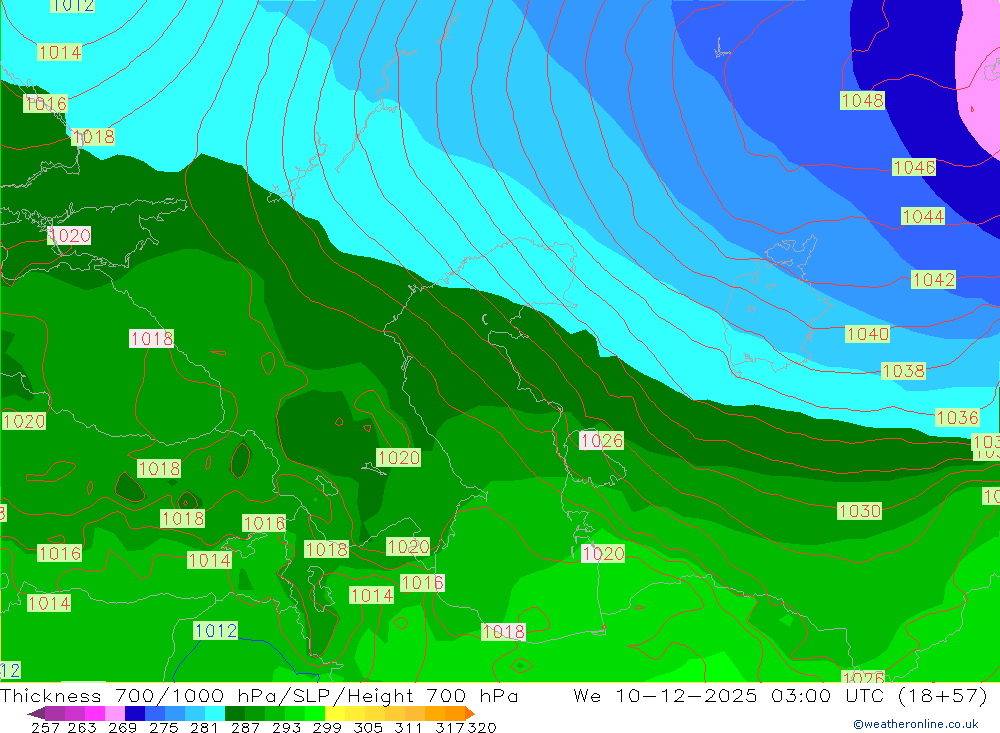Viewport: 1000px width, 733px height.
Task: Click the 317 legend value
Action: tap(450, 727)
